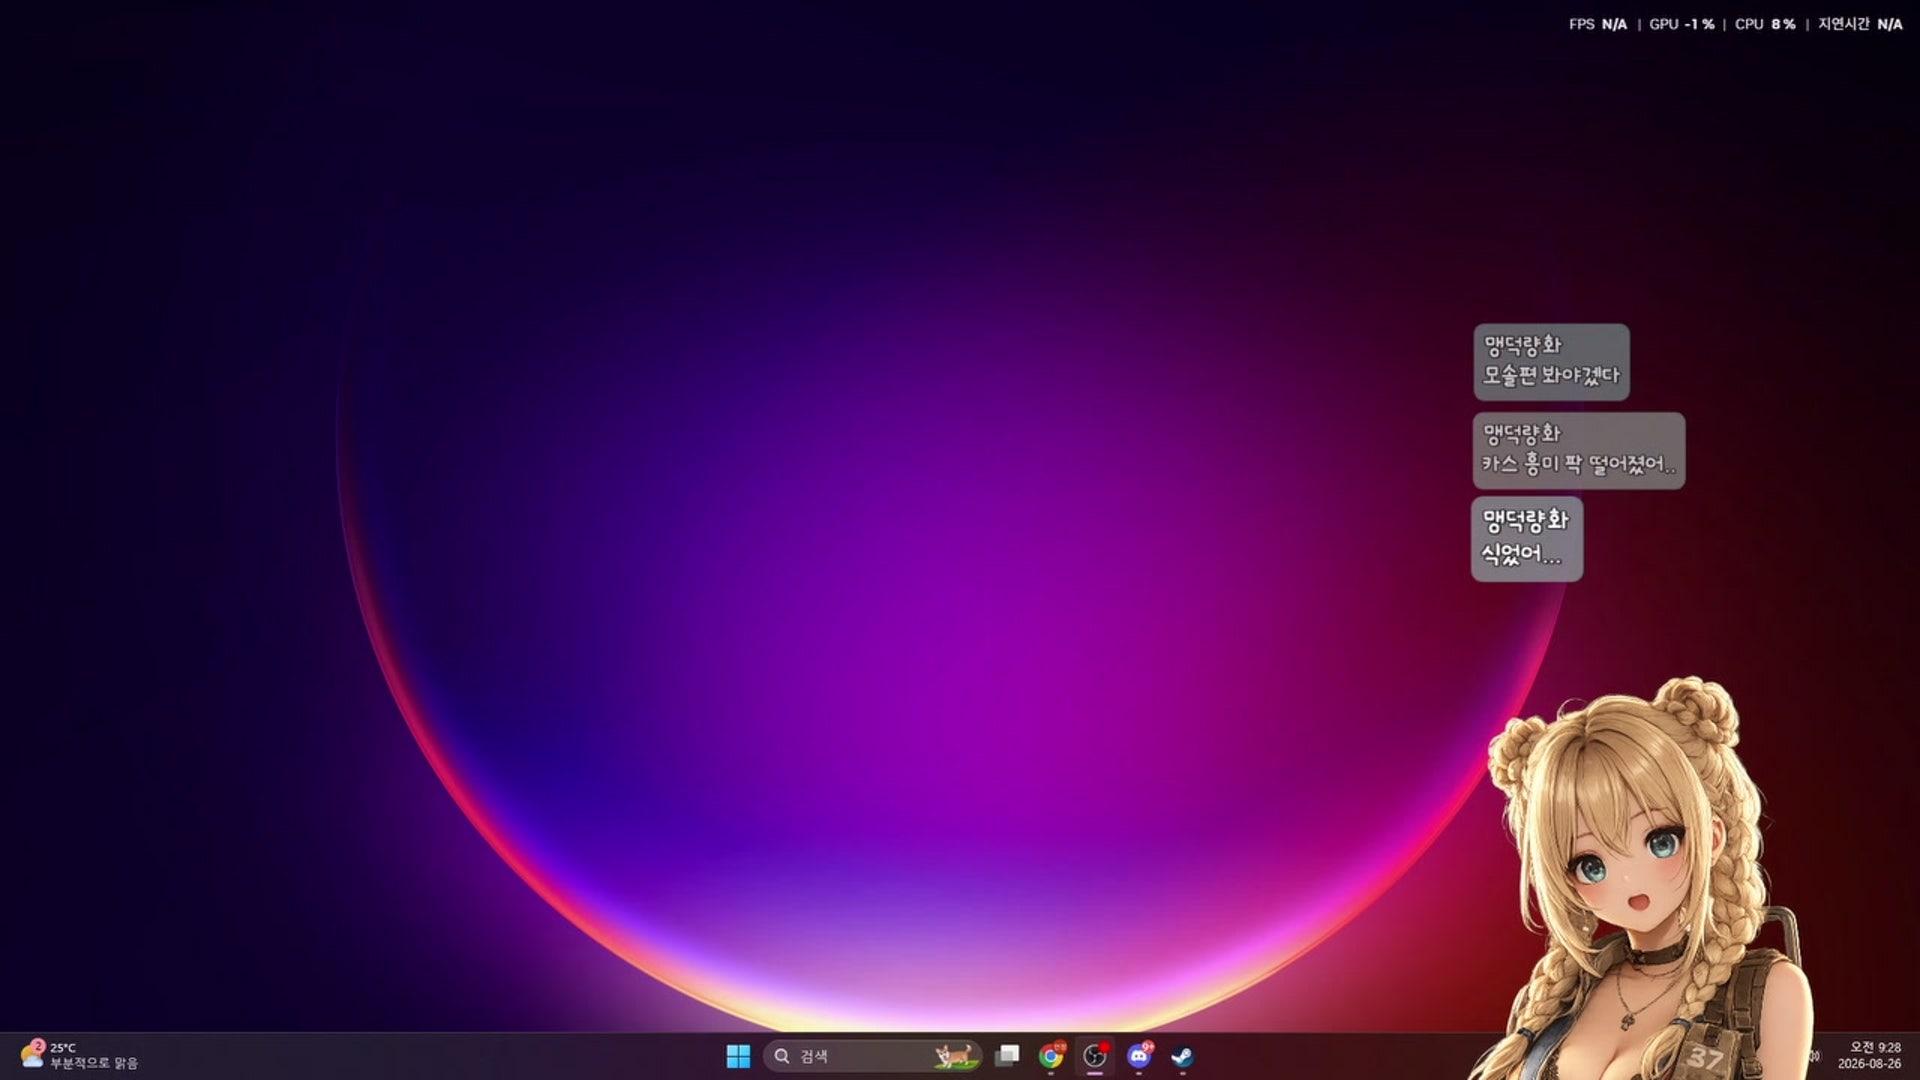
Task: Click the taskbar search box labeled 검색
Action: pyautogui.click(x=872, y=1056)
